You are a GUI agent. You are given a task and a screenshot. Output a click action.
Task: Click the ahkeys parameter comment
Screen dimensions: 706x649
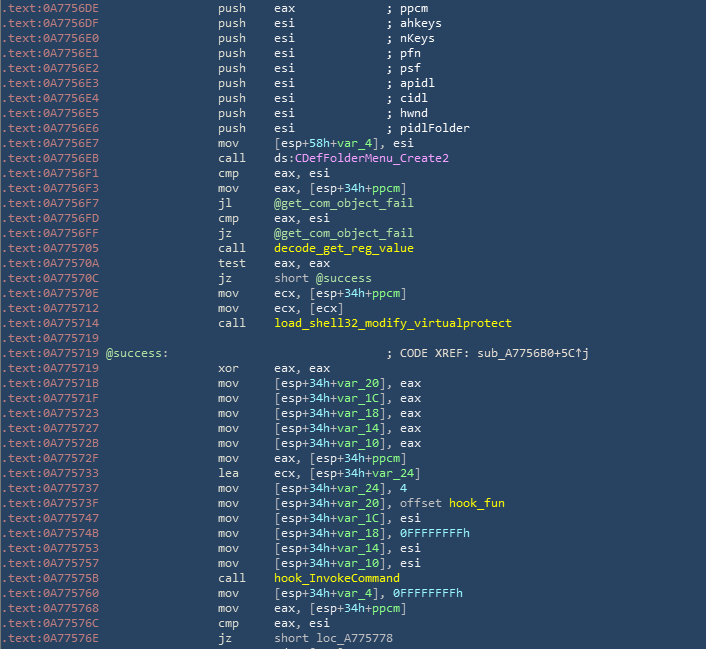[420, 23]
